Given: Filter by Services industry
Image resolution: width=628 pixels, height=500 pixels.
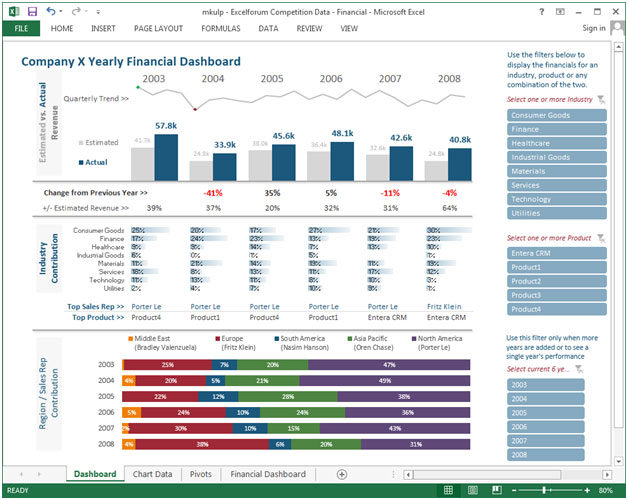Looking at the screenshot, I should pyautogui.click(x=557, y=185).
